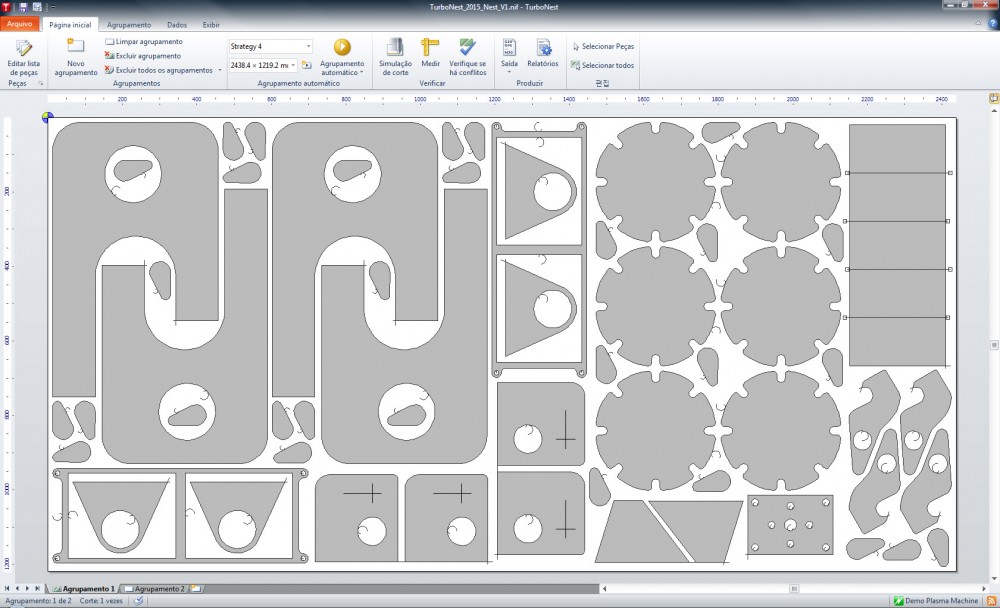The width and height of the screenshot is (1000, 608).
Task: Click the status bar check icon after Corte
Action: 138,601
